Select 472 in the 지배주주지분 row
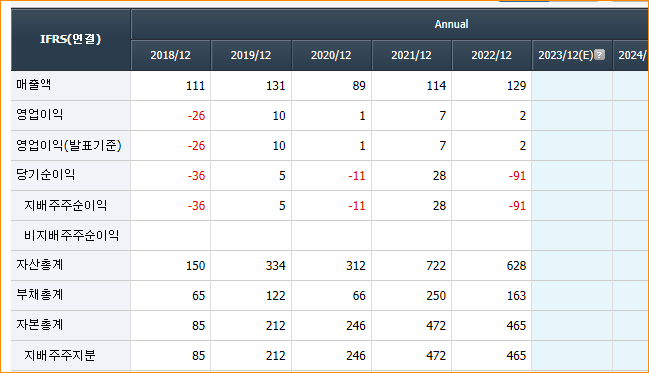 (x=436, y=356)
